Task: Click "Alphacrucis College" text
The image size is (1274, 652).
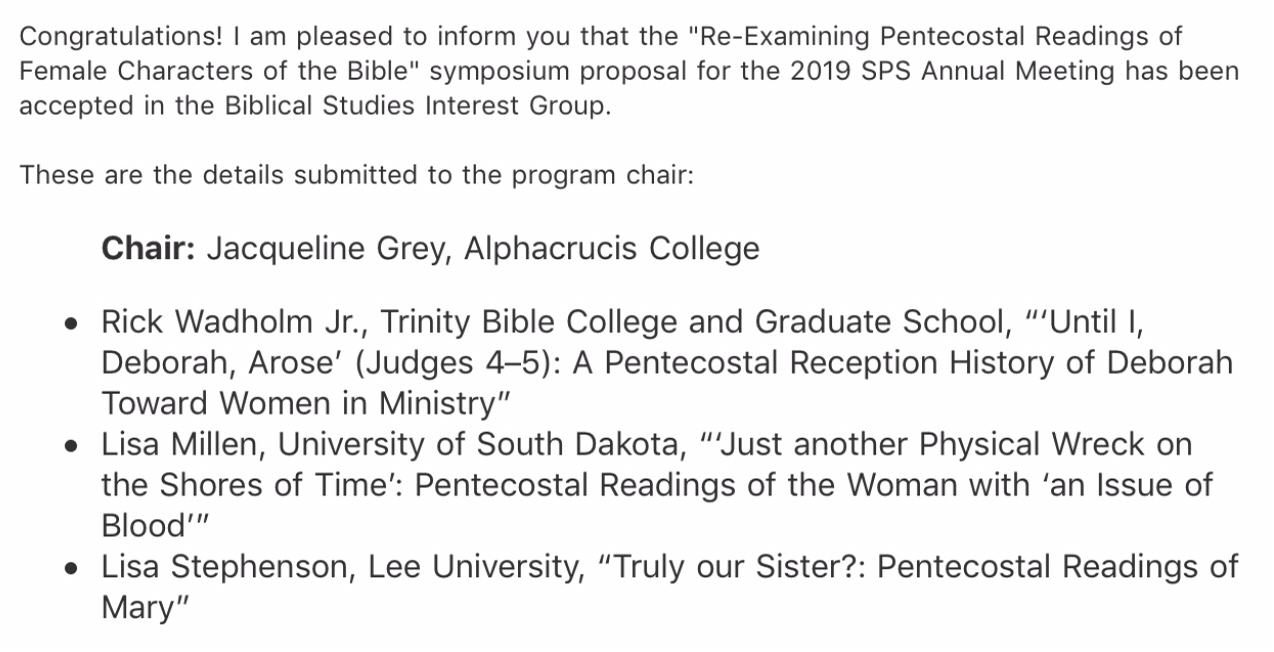Action: pyautogui.click(x=611, y=247)
